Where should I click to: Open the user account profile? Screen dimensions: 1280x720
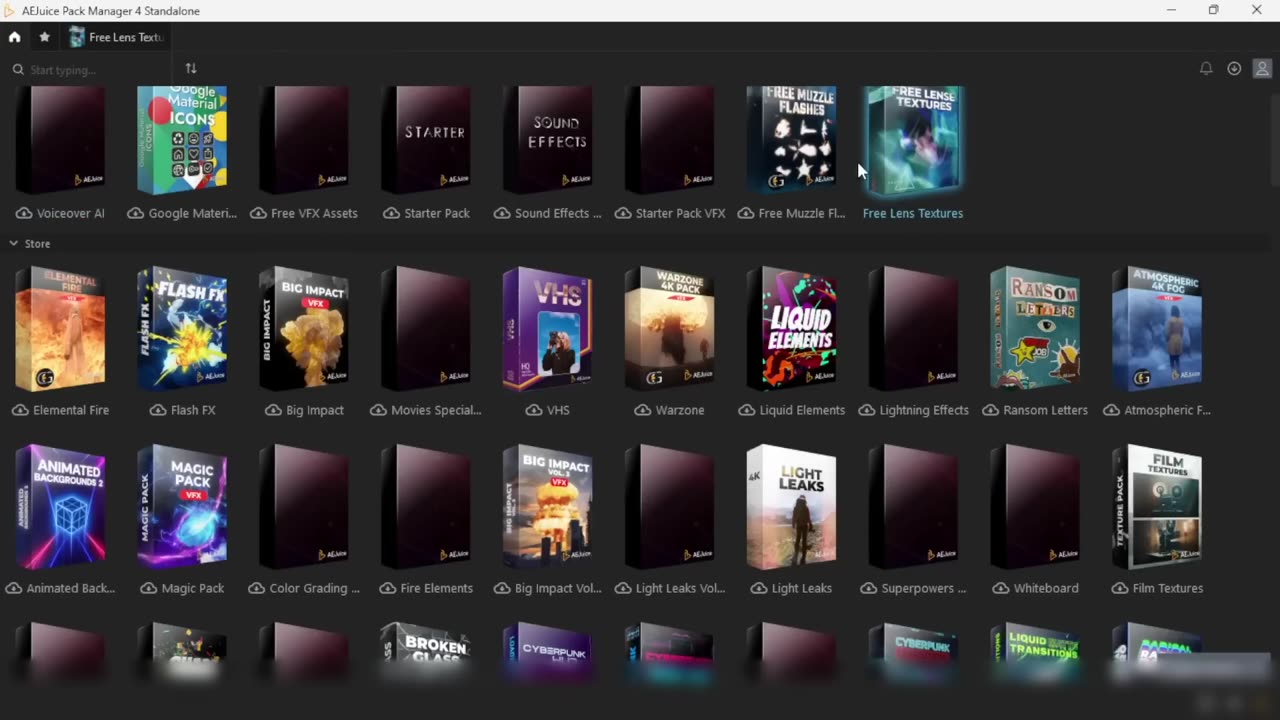click(x=1262, y=69)
